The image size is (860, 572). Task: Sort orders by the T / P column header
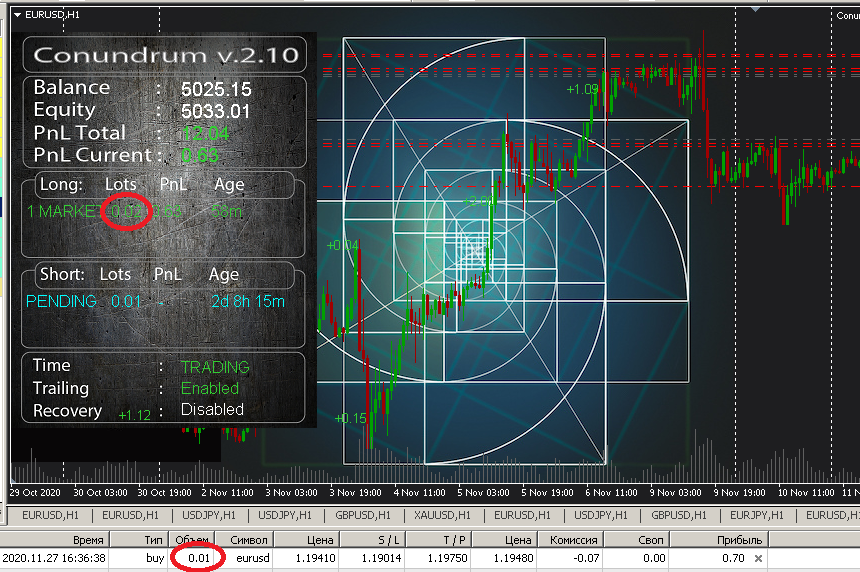[439, 540]
